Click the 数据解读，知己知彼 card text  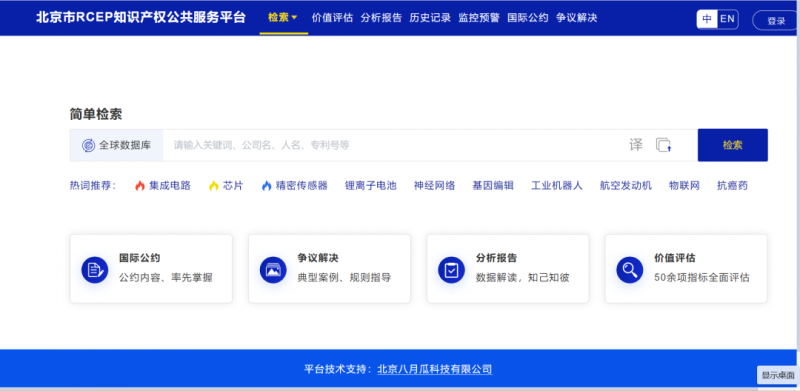[x=522, y=278]
